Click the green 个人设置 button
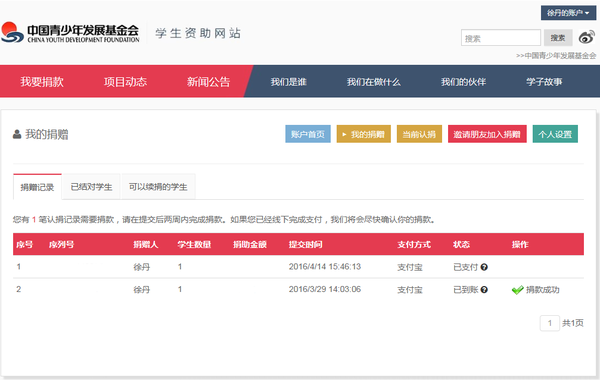Image resolution: width=600 pixels, height=380 pixels. pos(555,134)
